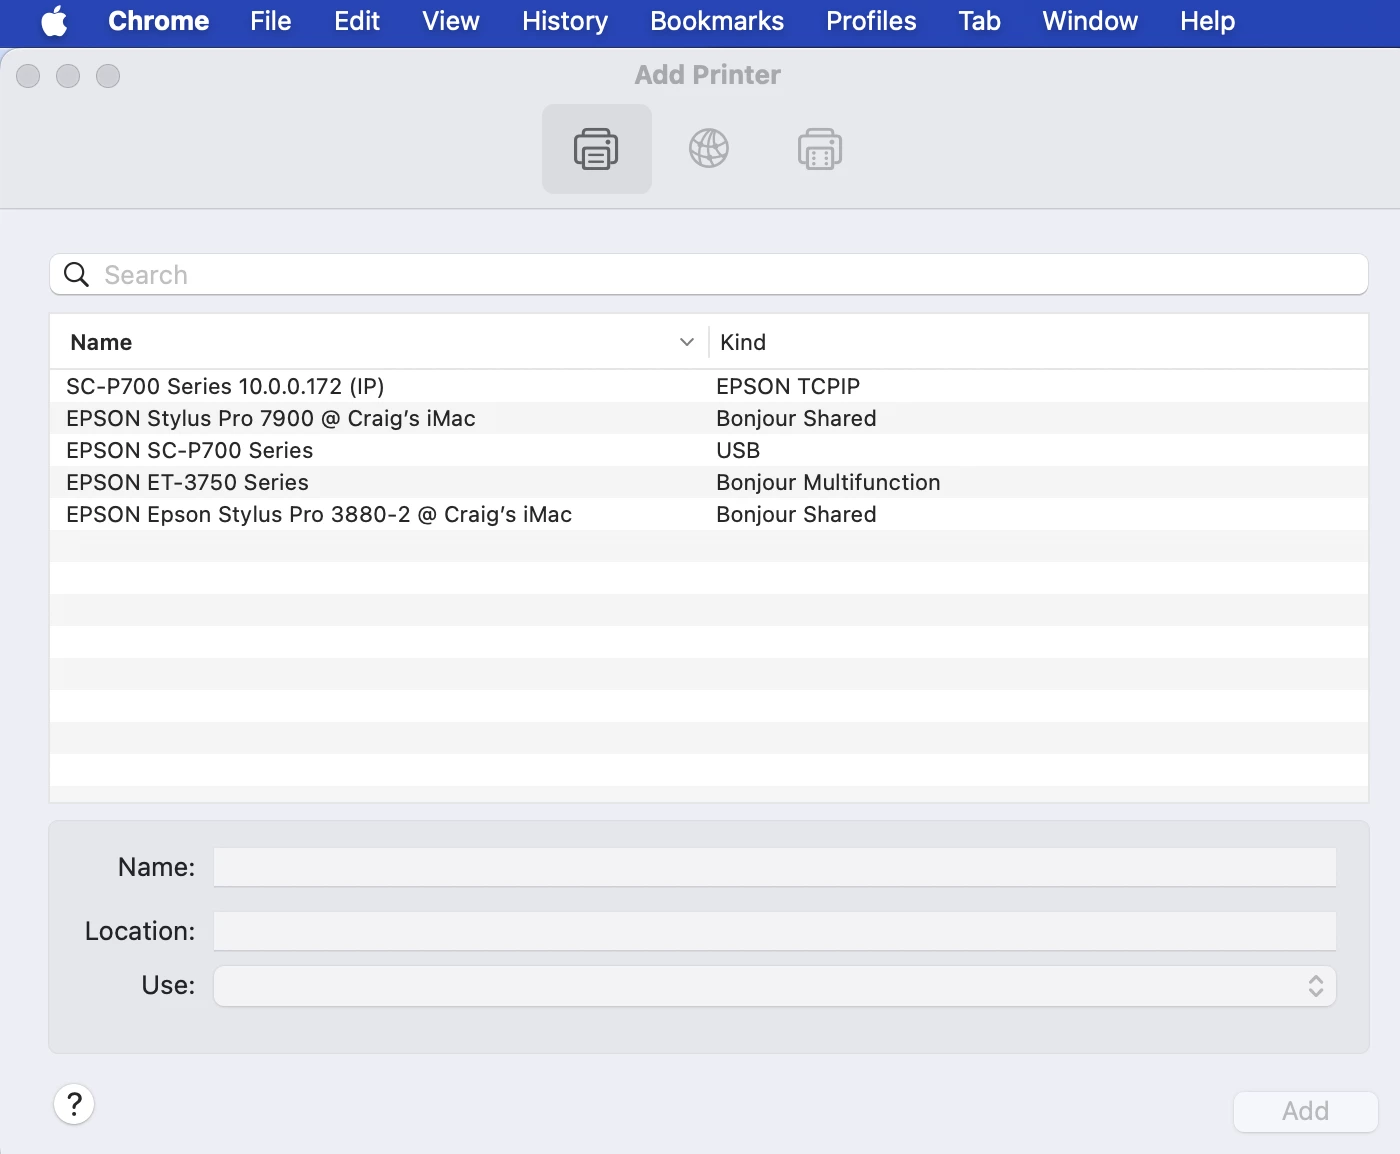1400x1154 pixels.
Task: Open the Help menu
Action: pyautogui.click(x=1208, y=21)
